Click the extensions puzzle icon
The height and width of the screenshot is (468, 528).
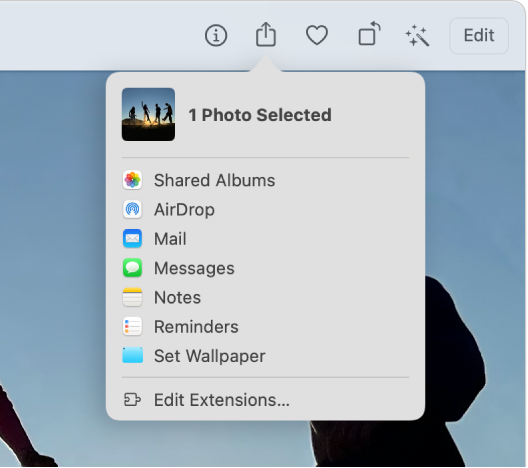(x=132, y=400)
